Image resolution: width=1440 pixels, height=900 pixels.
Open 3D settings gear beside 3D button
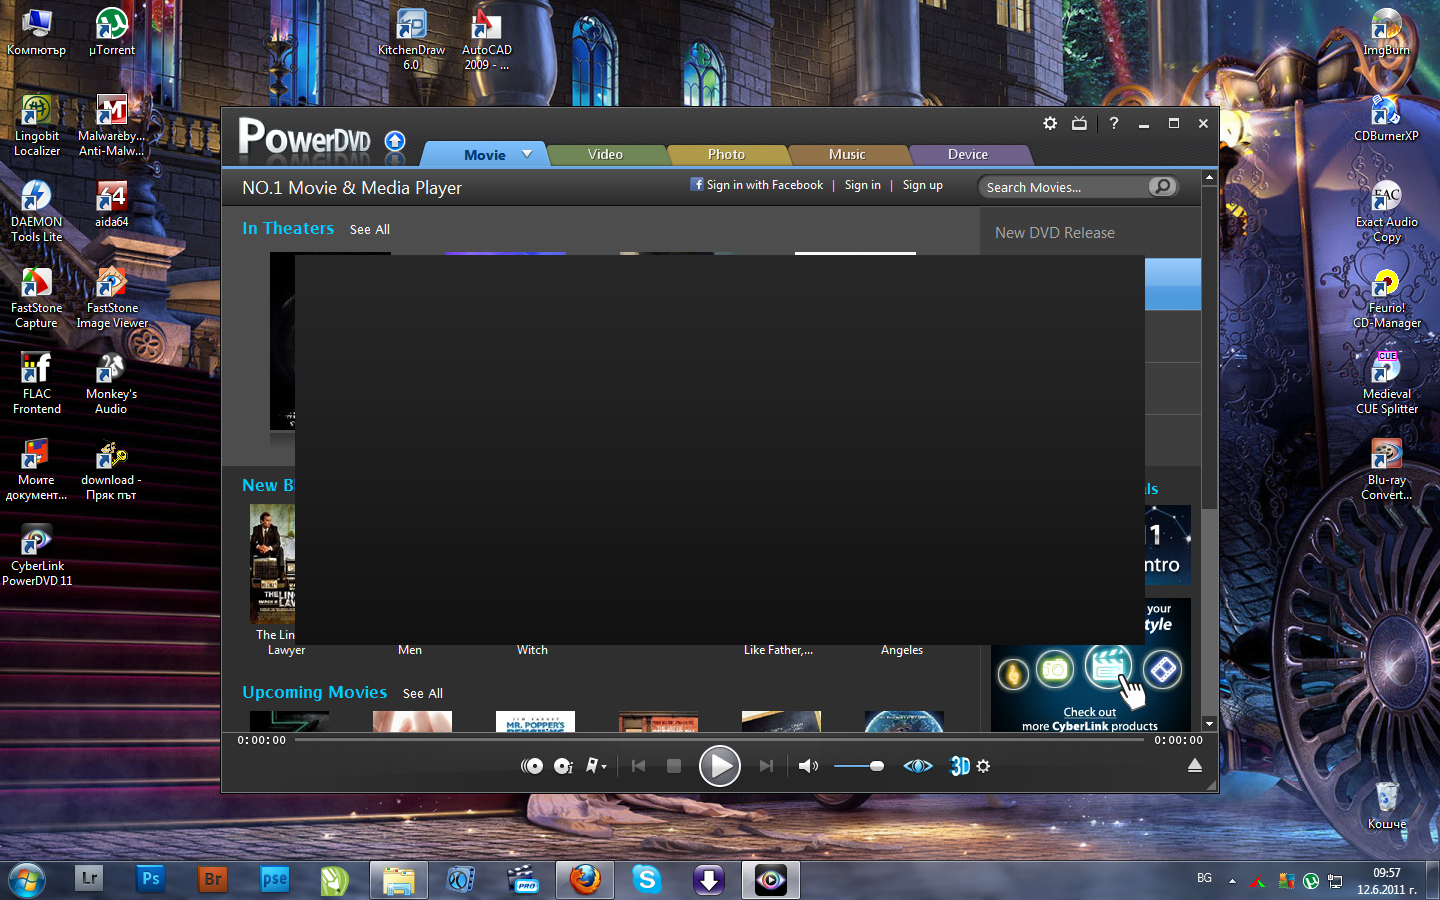point(984,766)
